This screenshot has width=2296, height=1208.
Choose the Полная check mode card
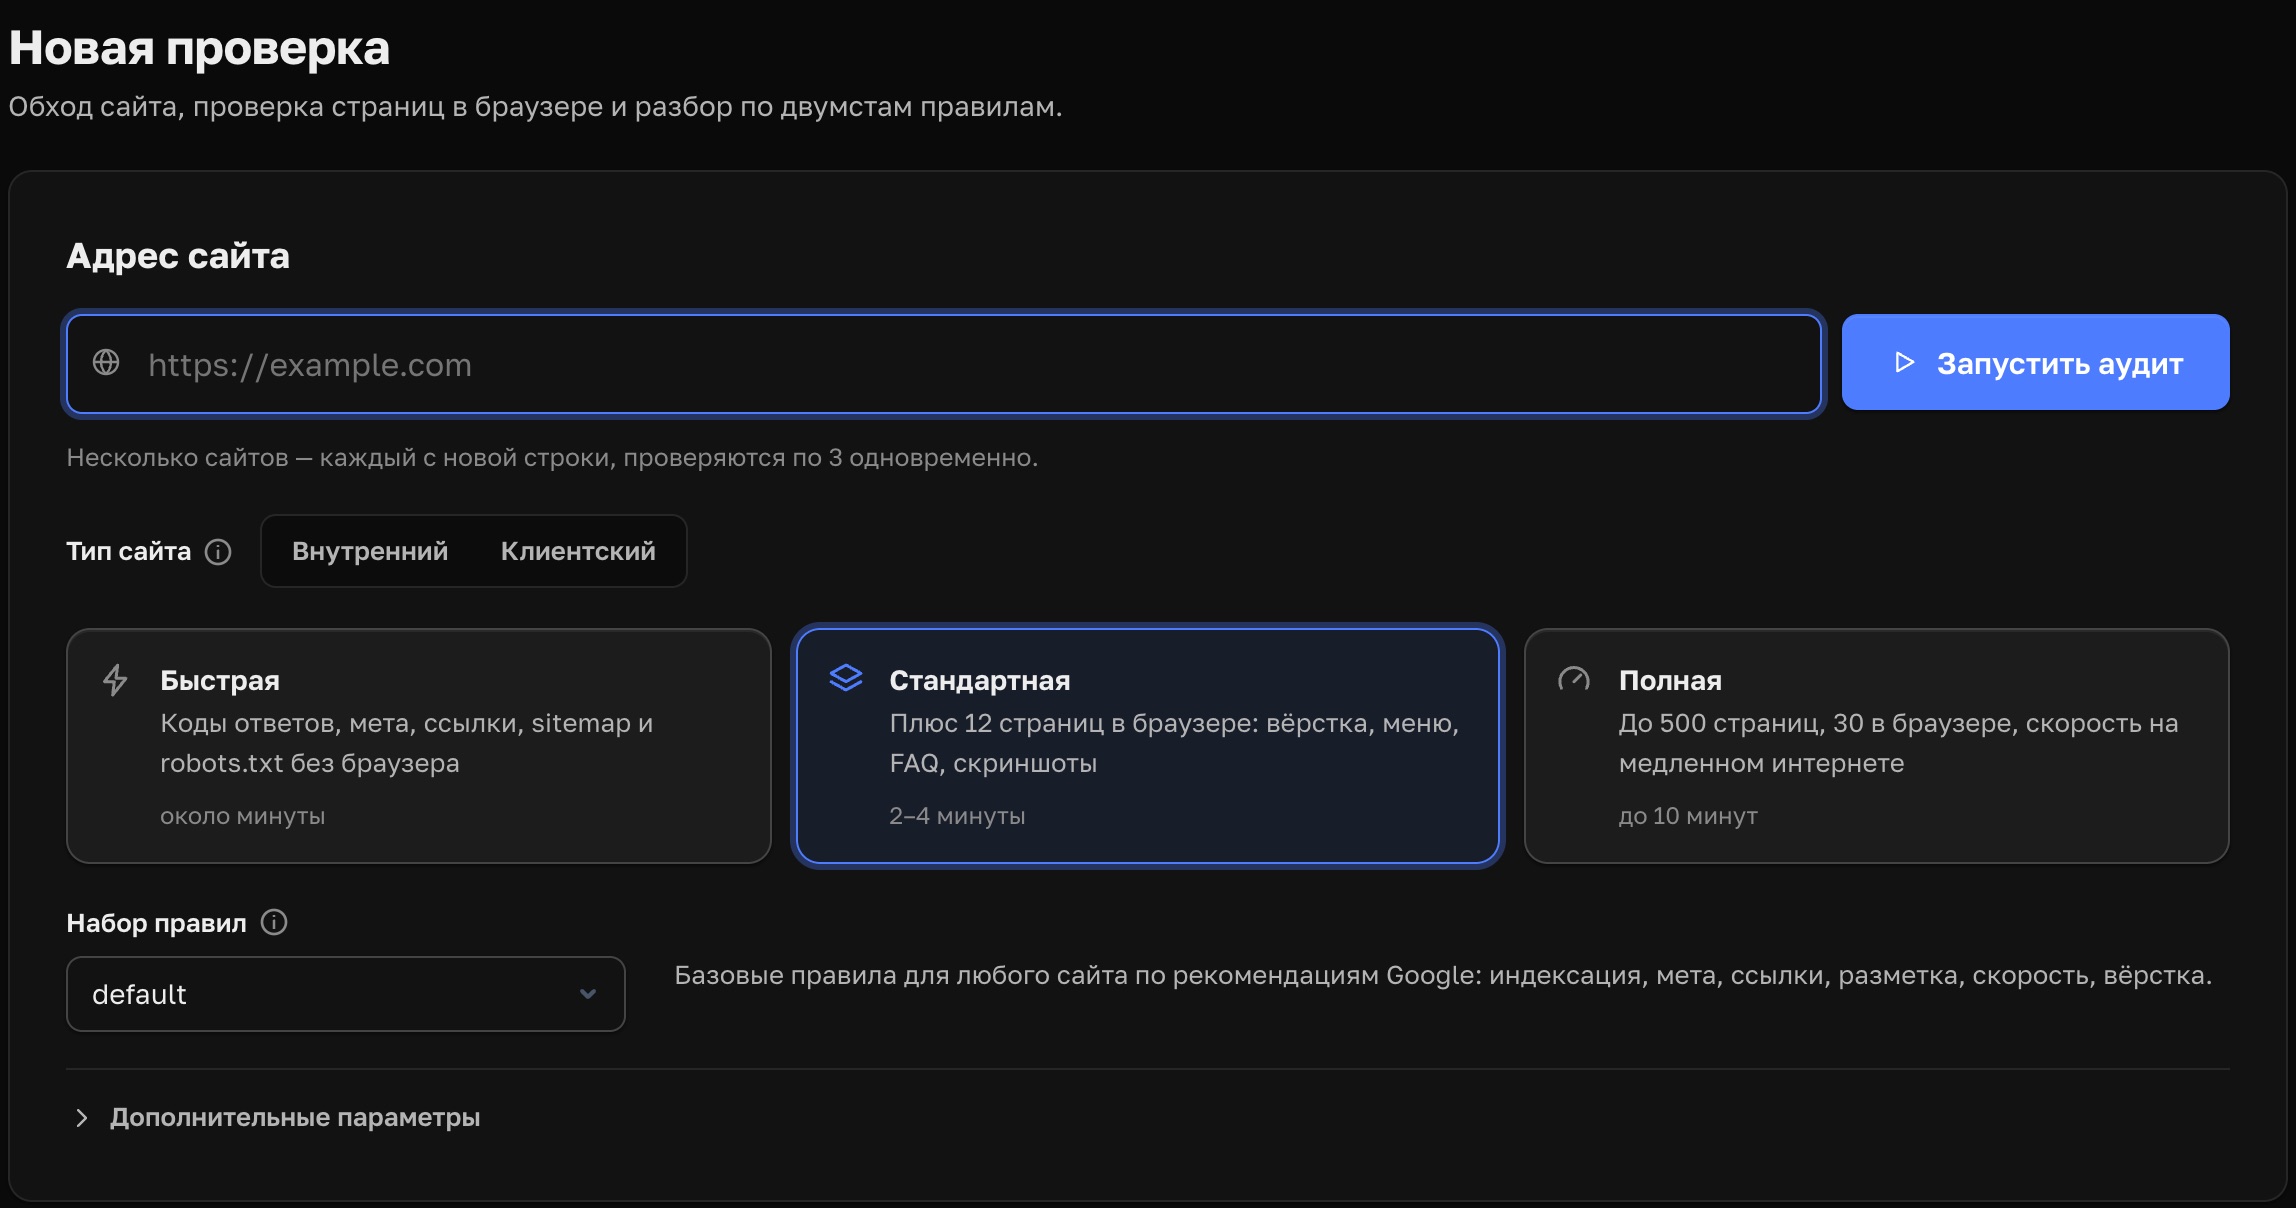(1877, 746)
